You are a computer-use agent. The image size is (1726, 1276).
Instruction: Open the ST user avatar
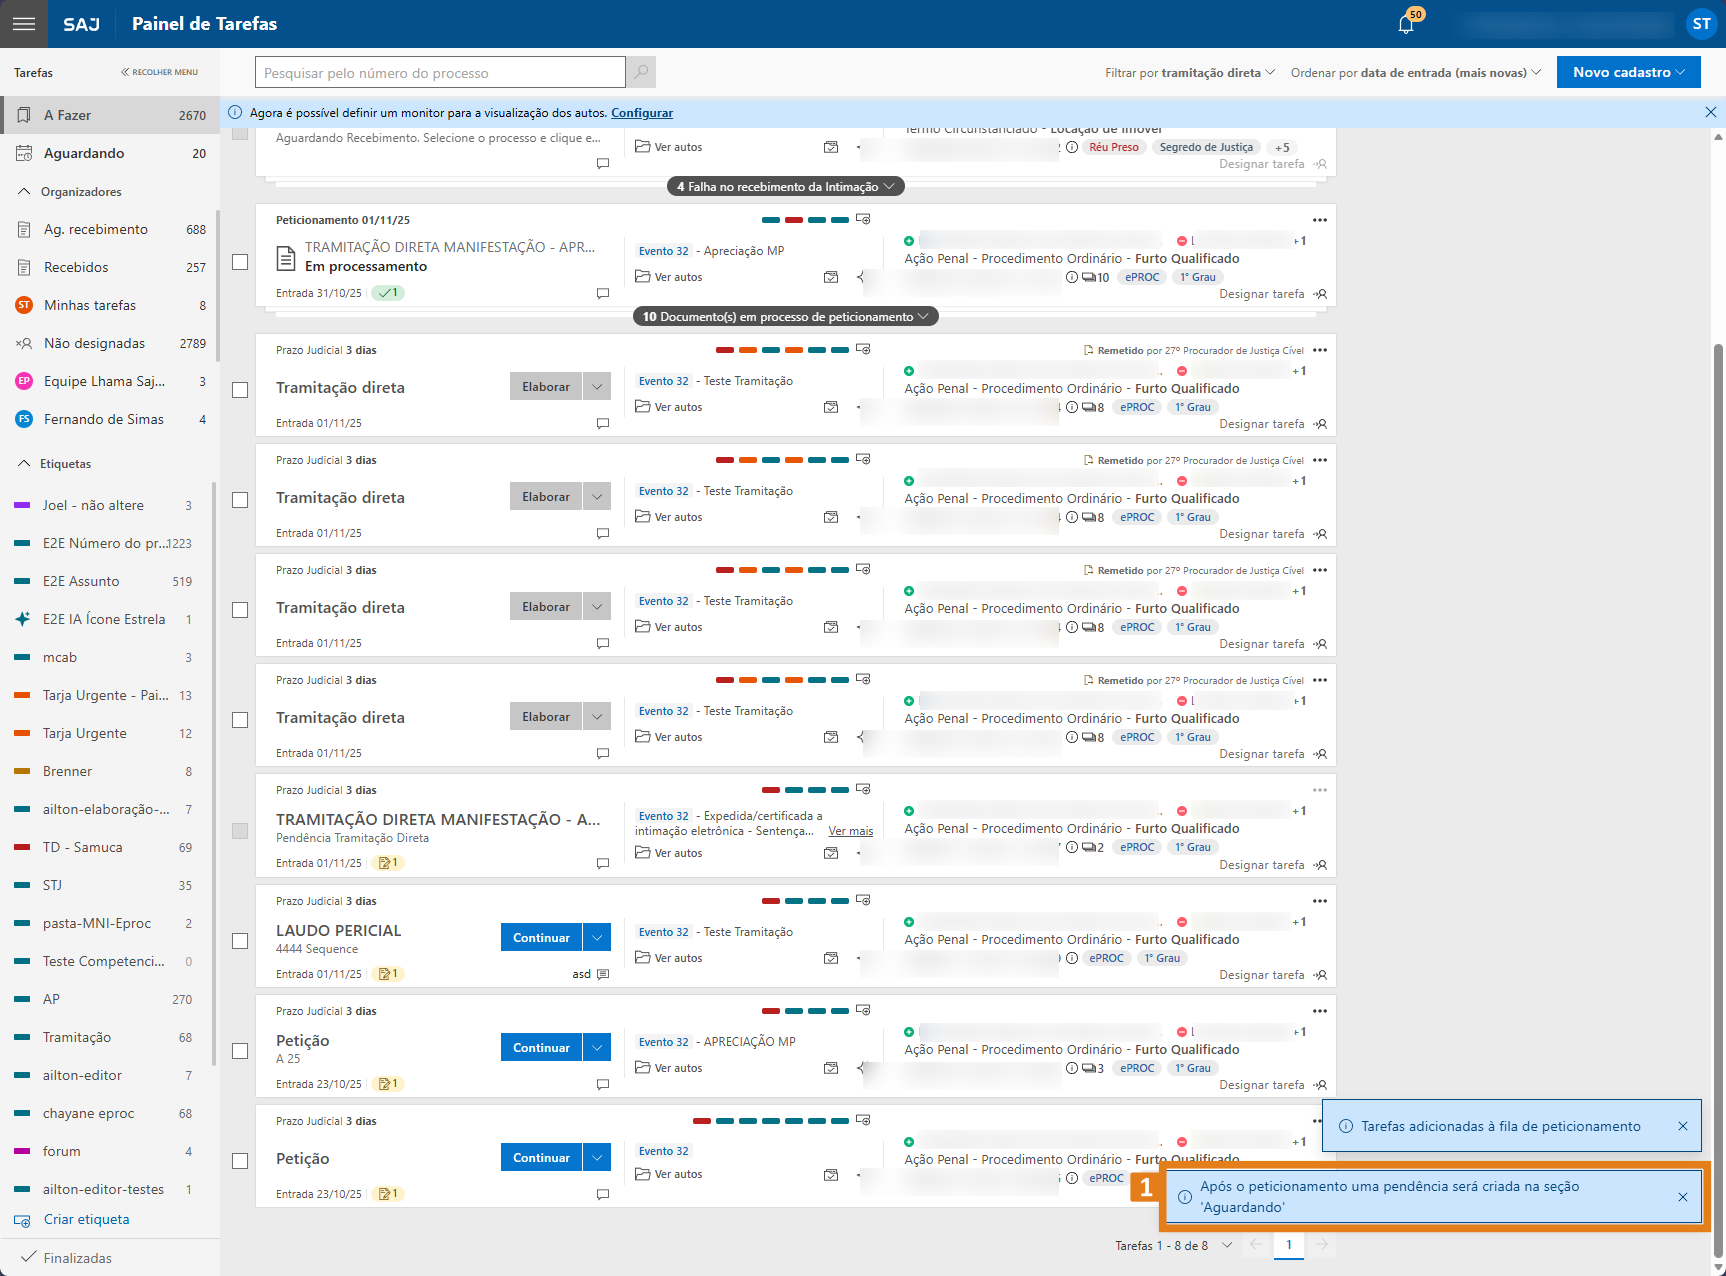click(1700, 24)
